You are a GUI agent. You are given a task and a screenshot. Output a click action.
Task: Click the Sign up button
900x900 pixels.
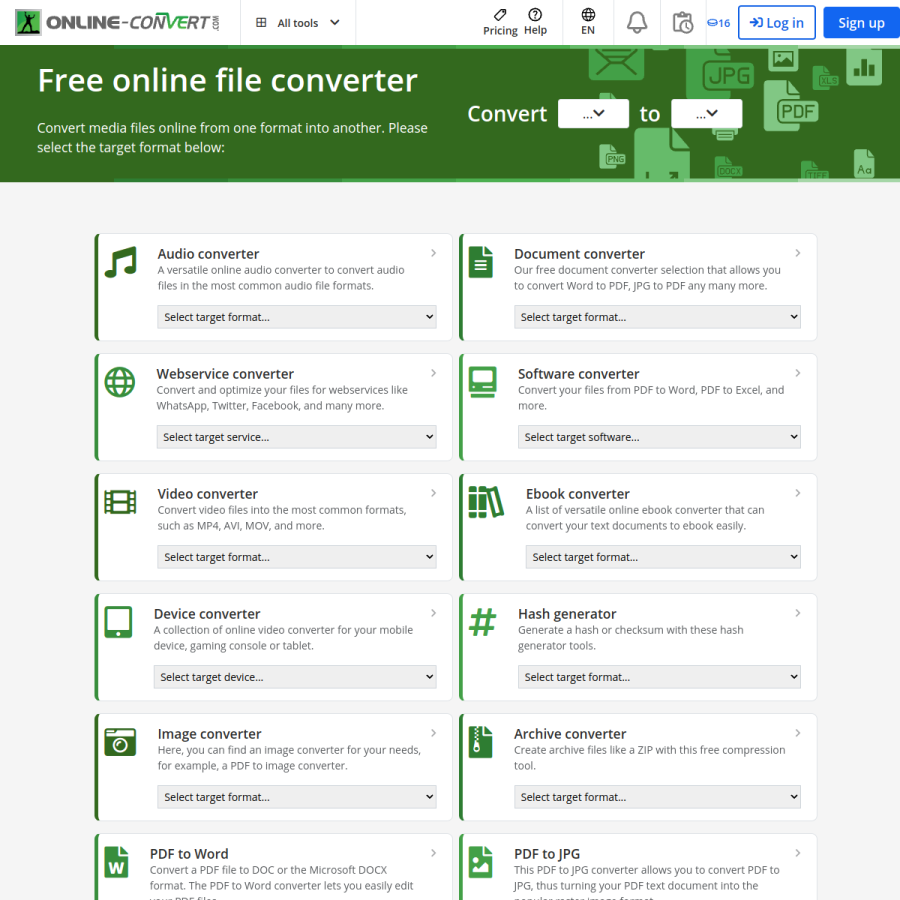point(861,23)
